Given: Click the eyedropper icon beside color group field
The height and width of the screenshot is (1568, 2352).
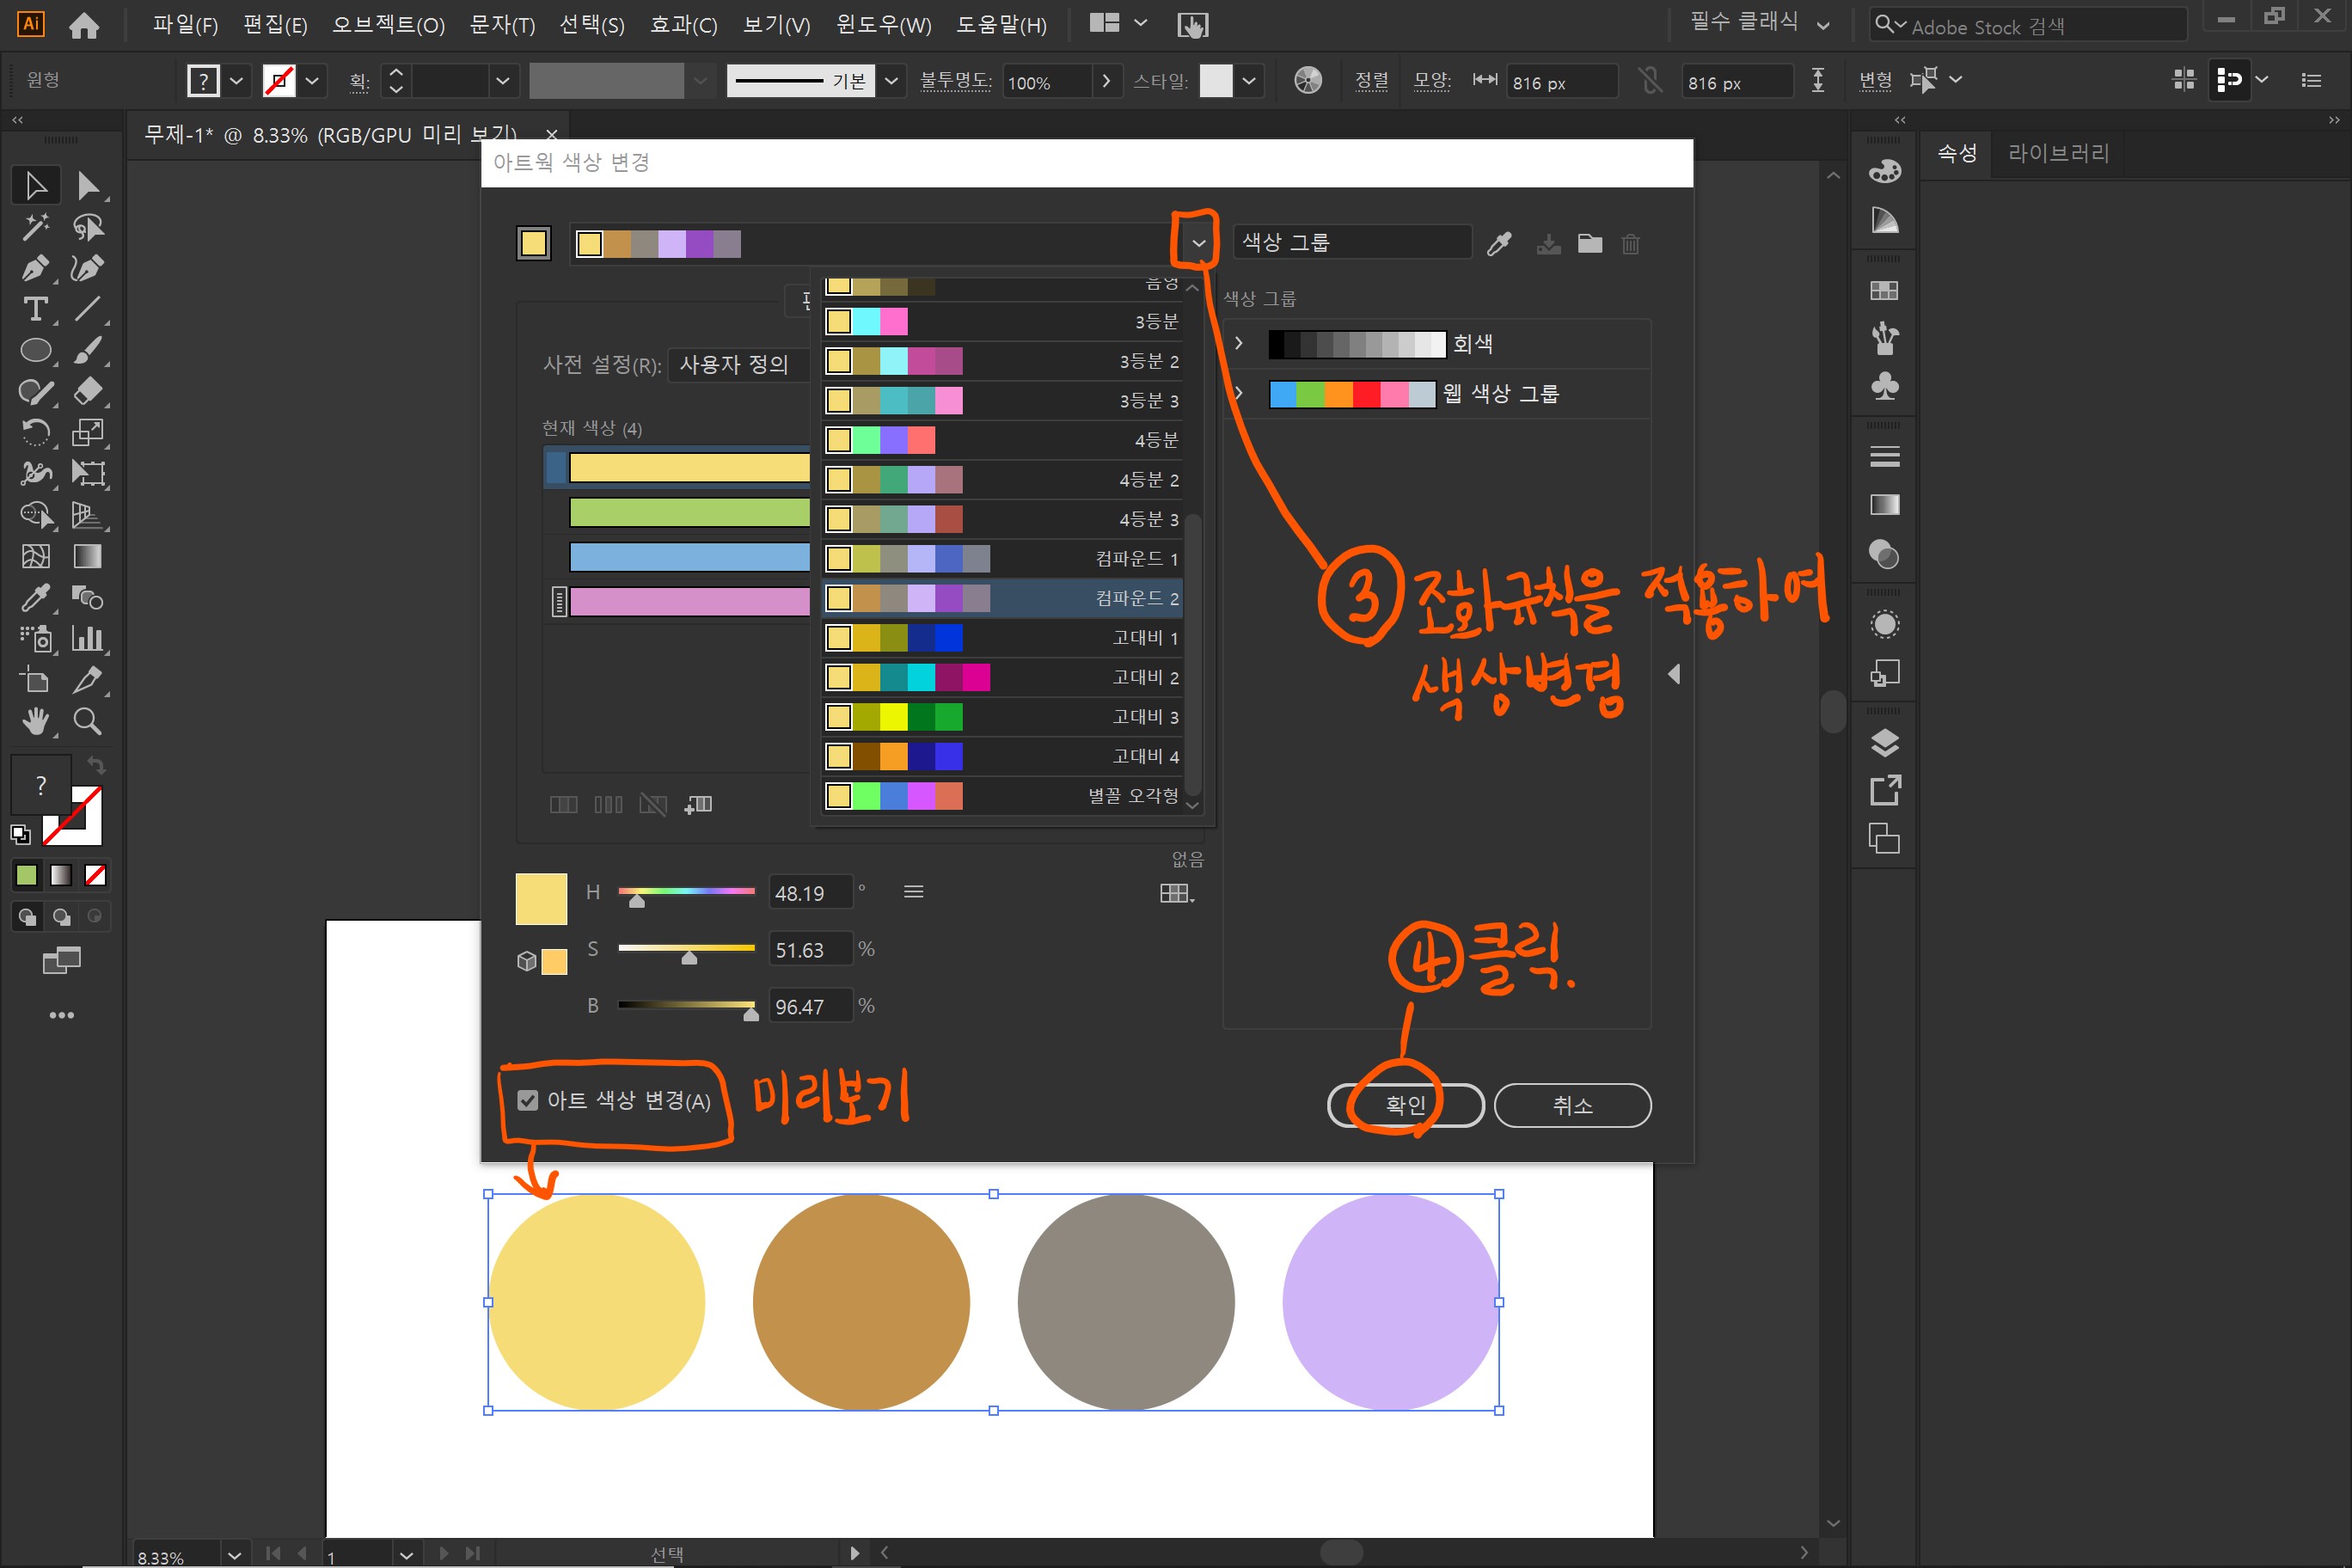Looking at the screenshot, I should coord(1498,244).
